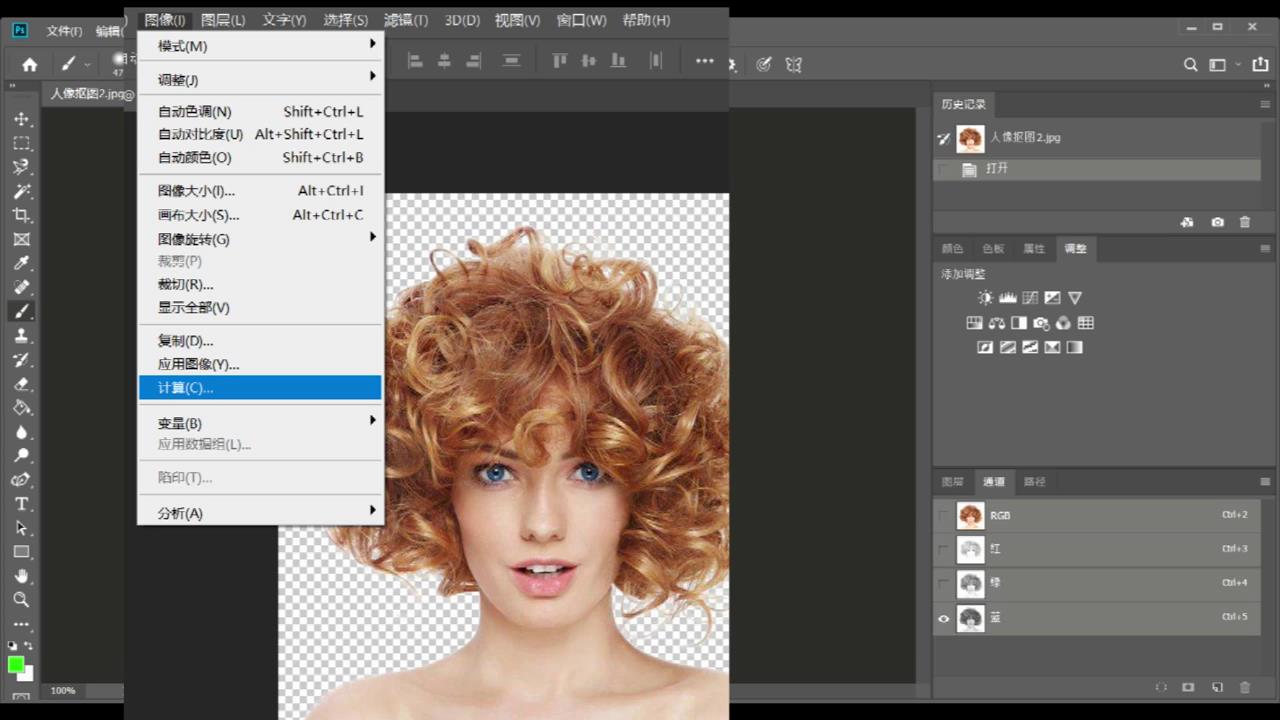Show the Red (红) channel visibility
The width and height of the screenshot is (1280, 720).
point(943,550)
